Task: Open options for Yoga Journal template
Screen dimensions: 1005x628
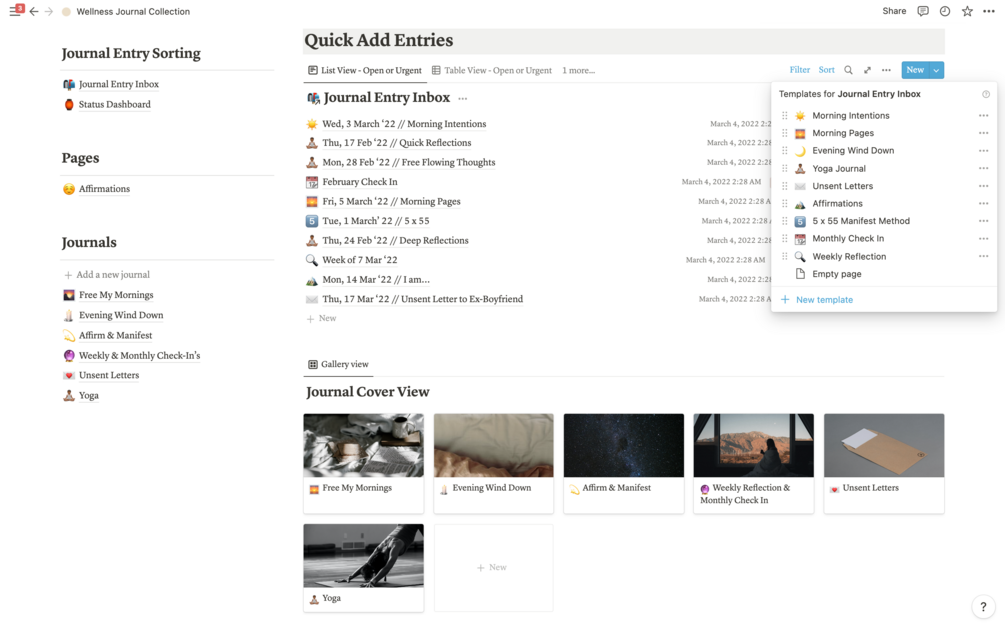Action: [x=983, y=168]
